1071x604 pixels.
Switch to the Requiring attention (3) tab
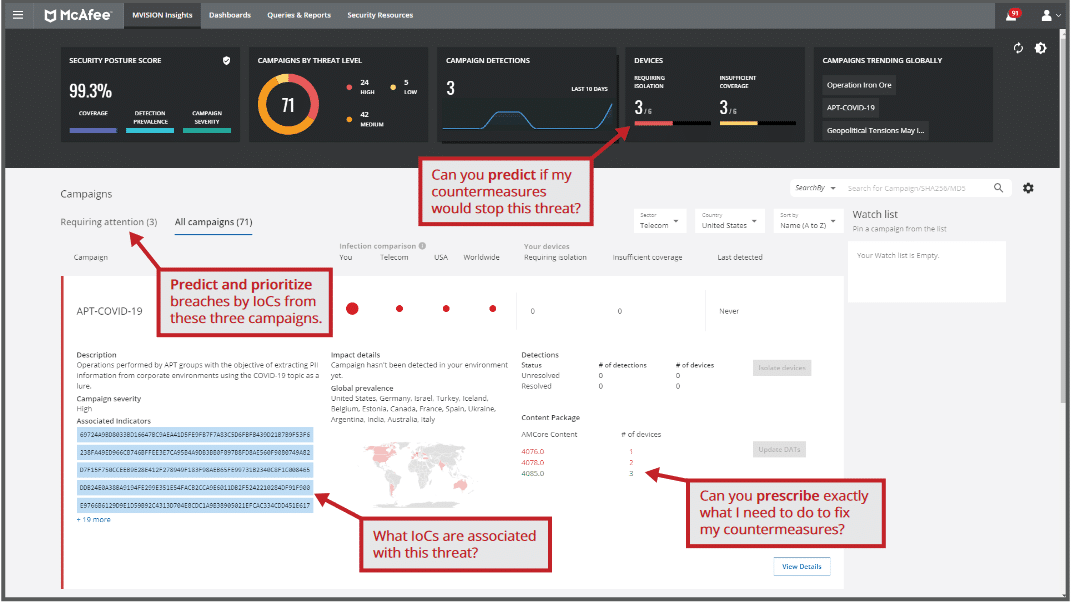pyautogui.click(x=109, y=222)
